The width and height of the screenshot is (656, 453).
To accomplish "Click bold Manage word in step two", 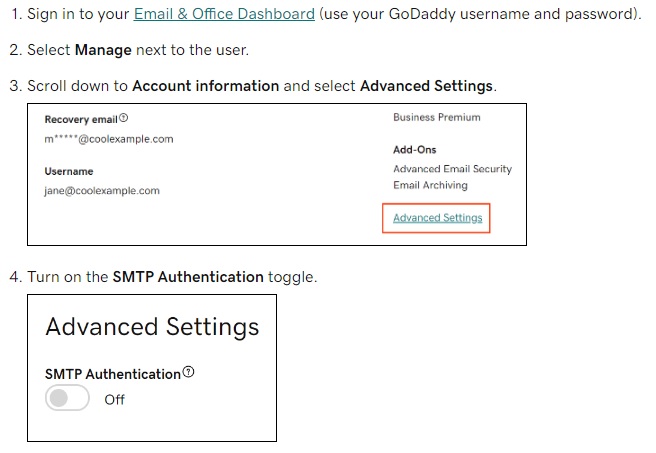I will point(103,50).
